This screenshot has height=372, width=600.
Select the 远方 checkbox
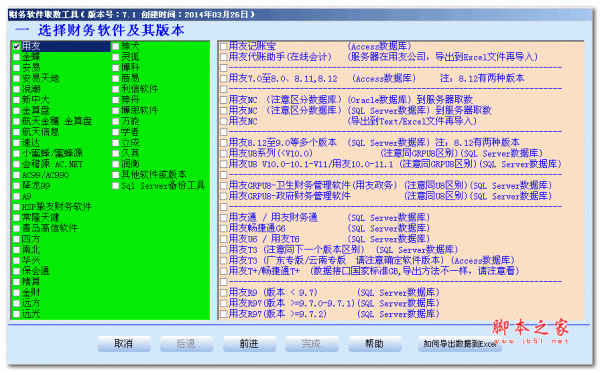(x=16, y=303)
